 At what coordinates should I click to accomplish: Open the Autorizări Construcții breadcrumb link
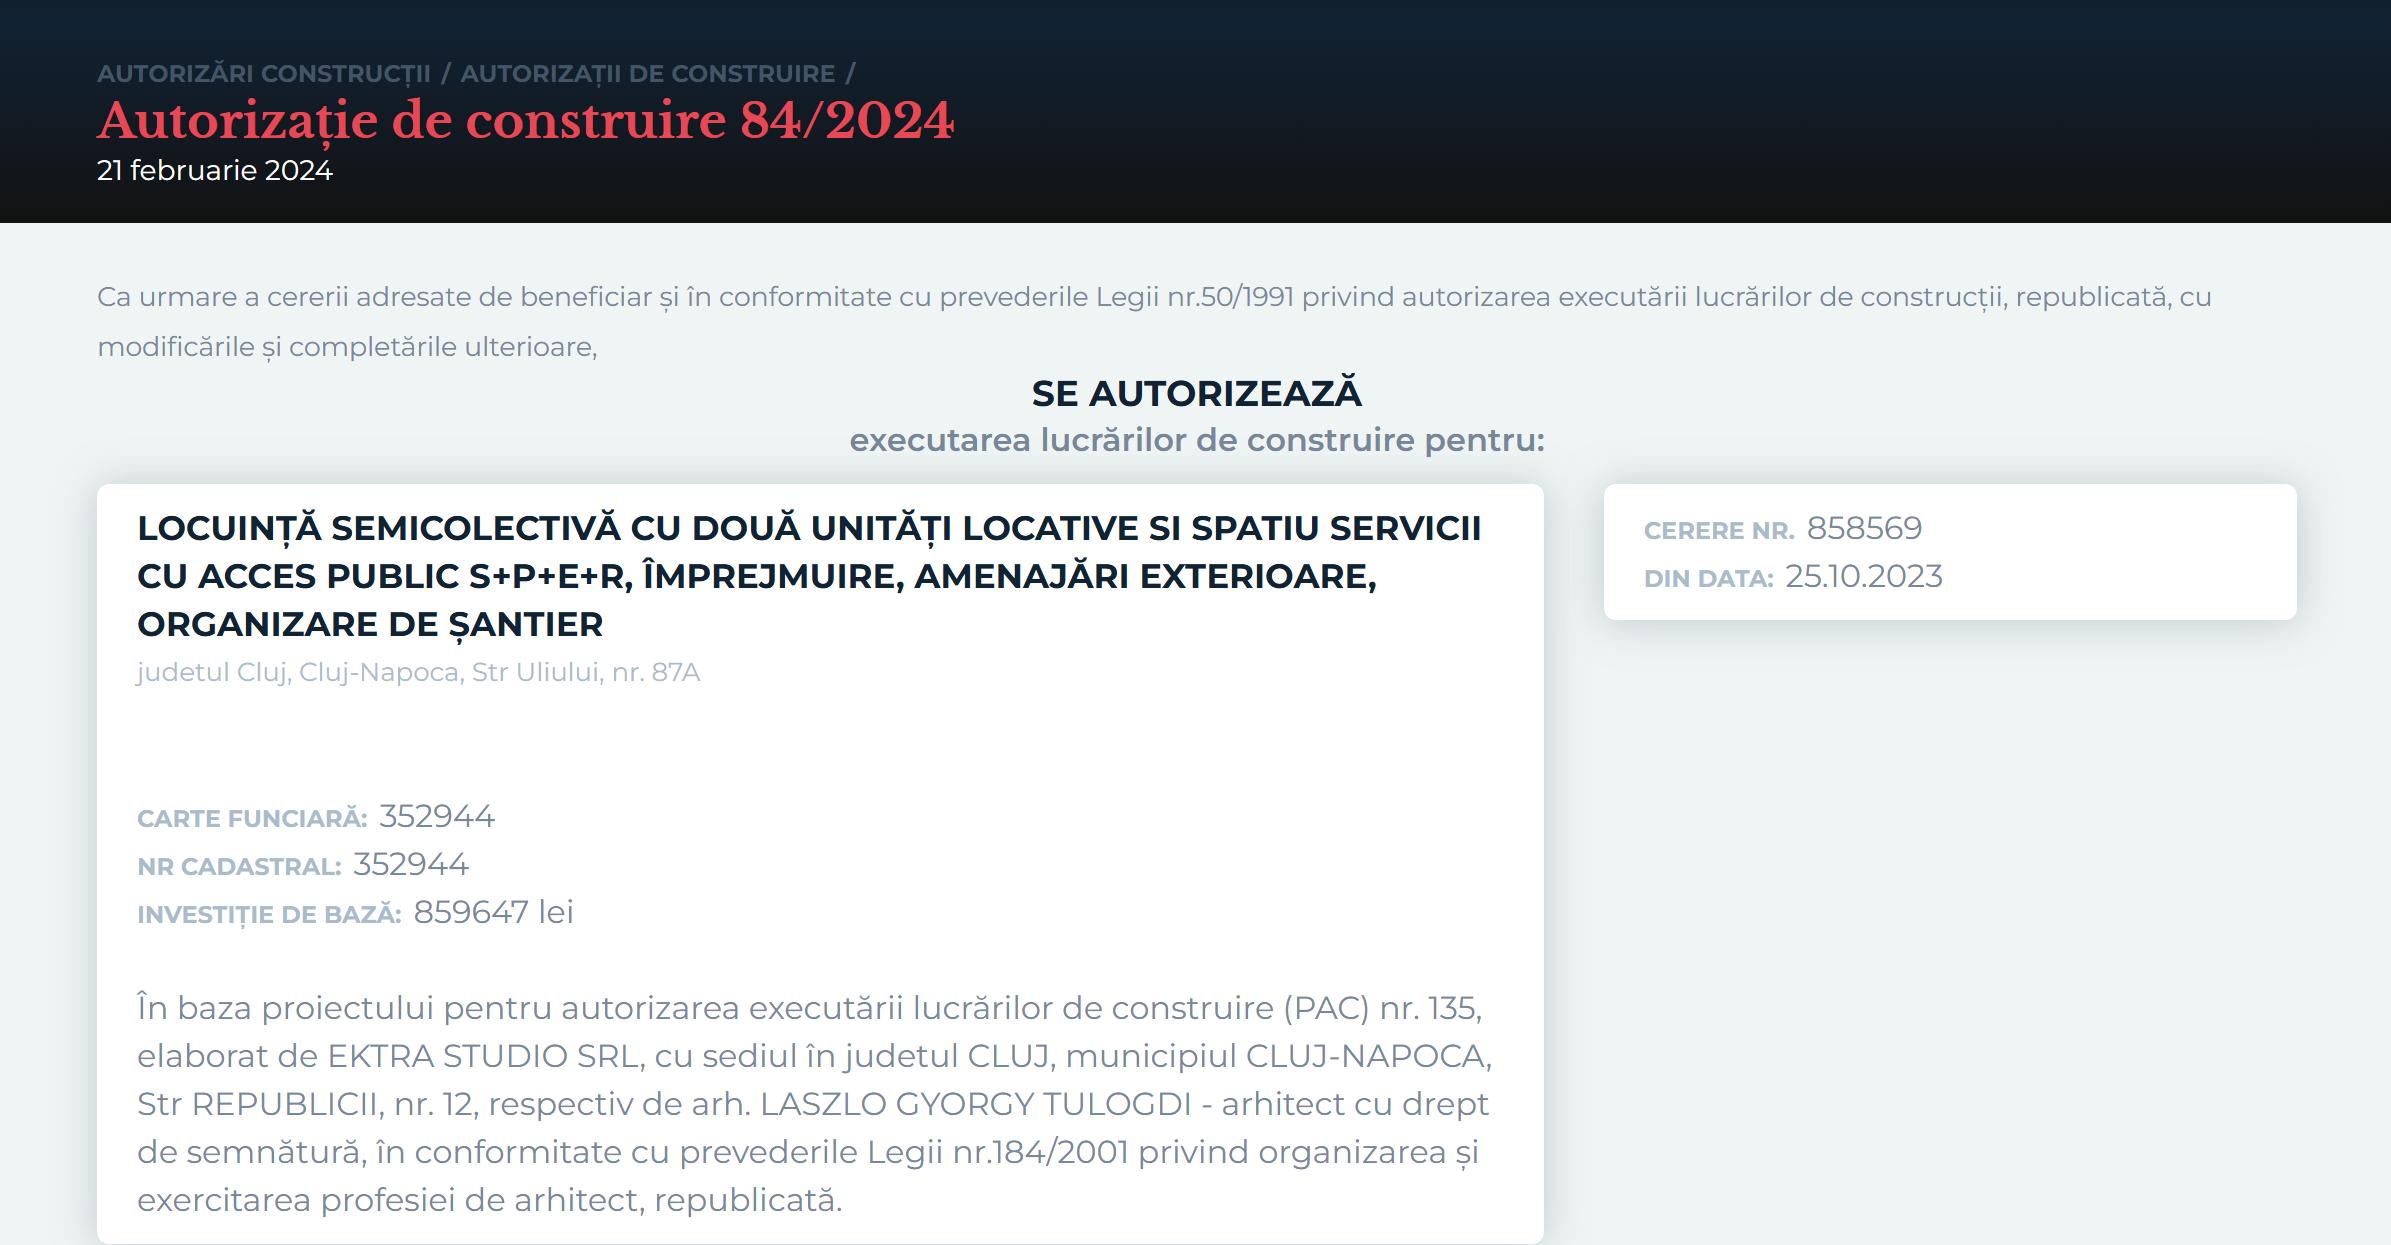click(263, 74)
